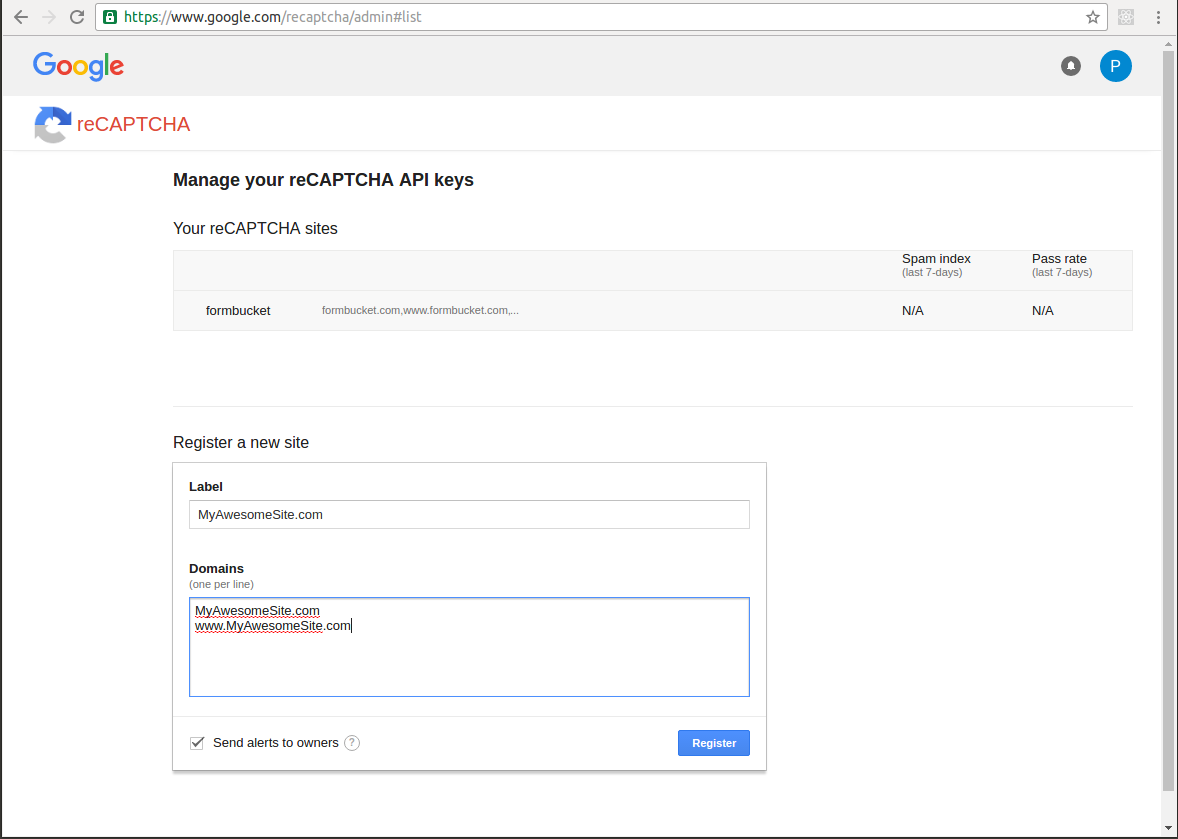1178x839 pixels.
Task: Click into the Label input field
Action: pyautogui.click(x=469, y=515)
